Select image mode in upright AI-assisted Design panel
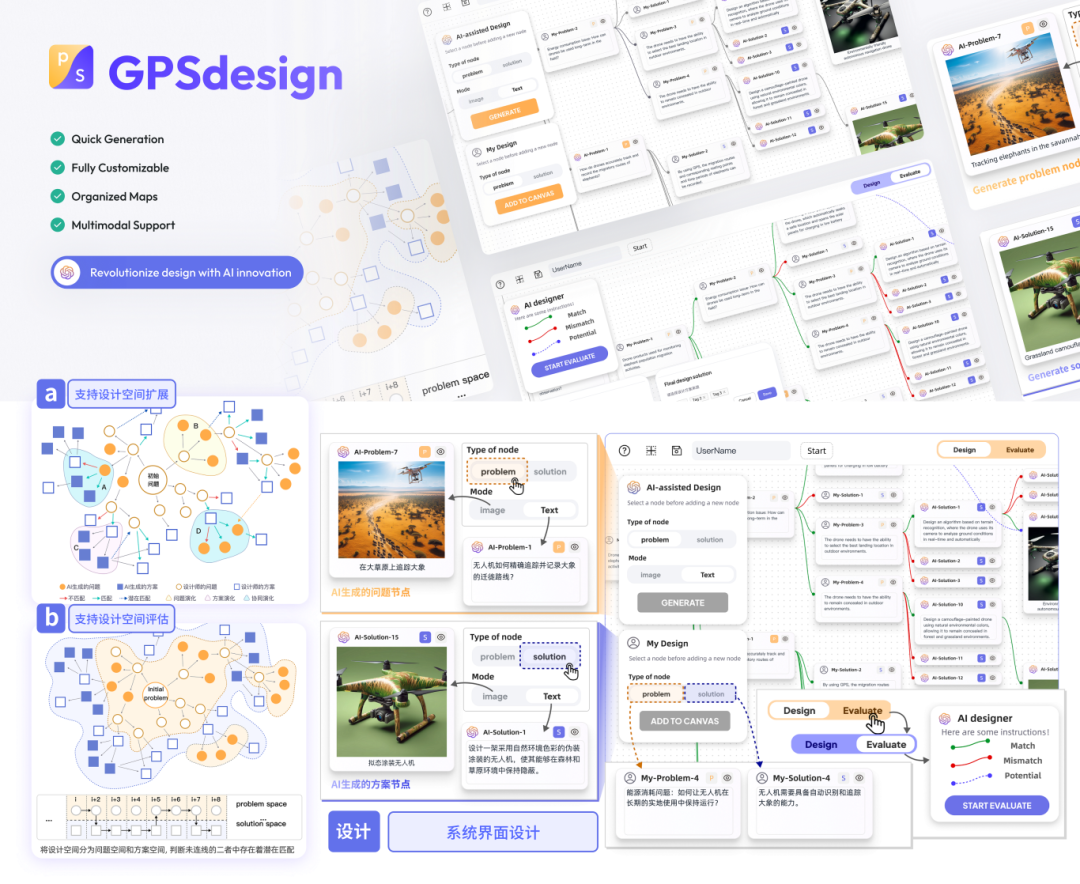This screenshot has height=884, width=1080. tap(650, 575)
